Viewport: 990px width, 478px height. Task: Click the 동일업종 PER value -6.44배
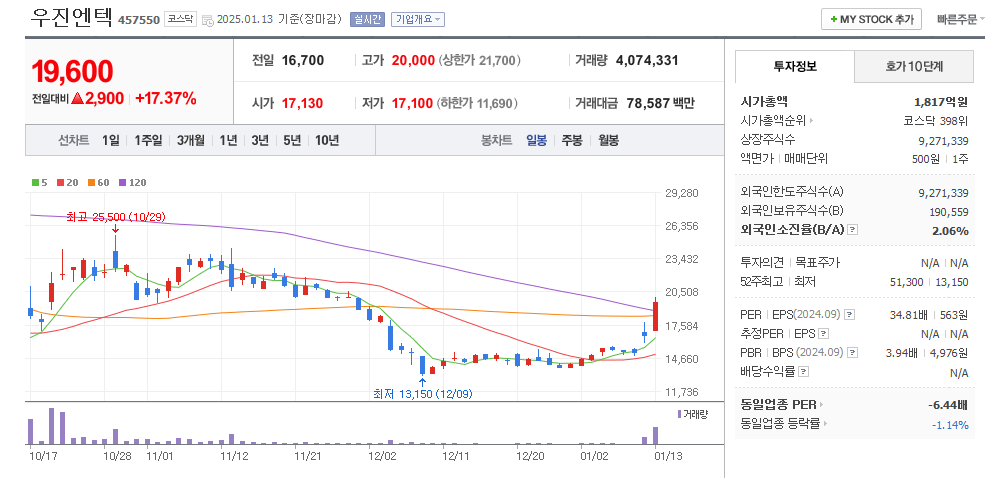click(948, 405)
